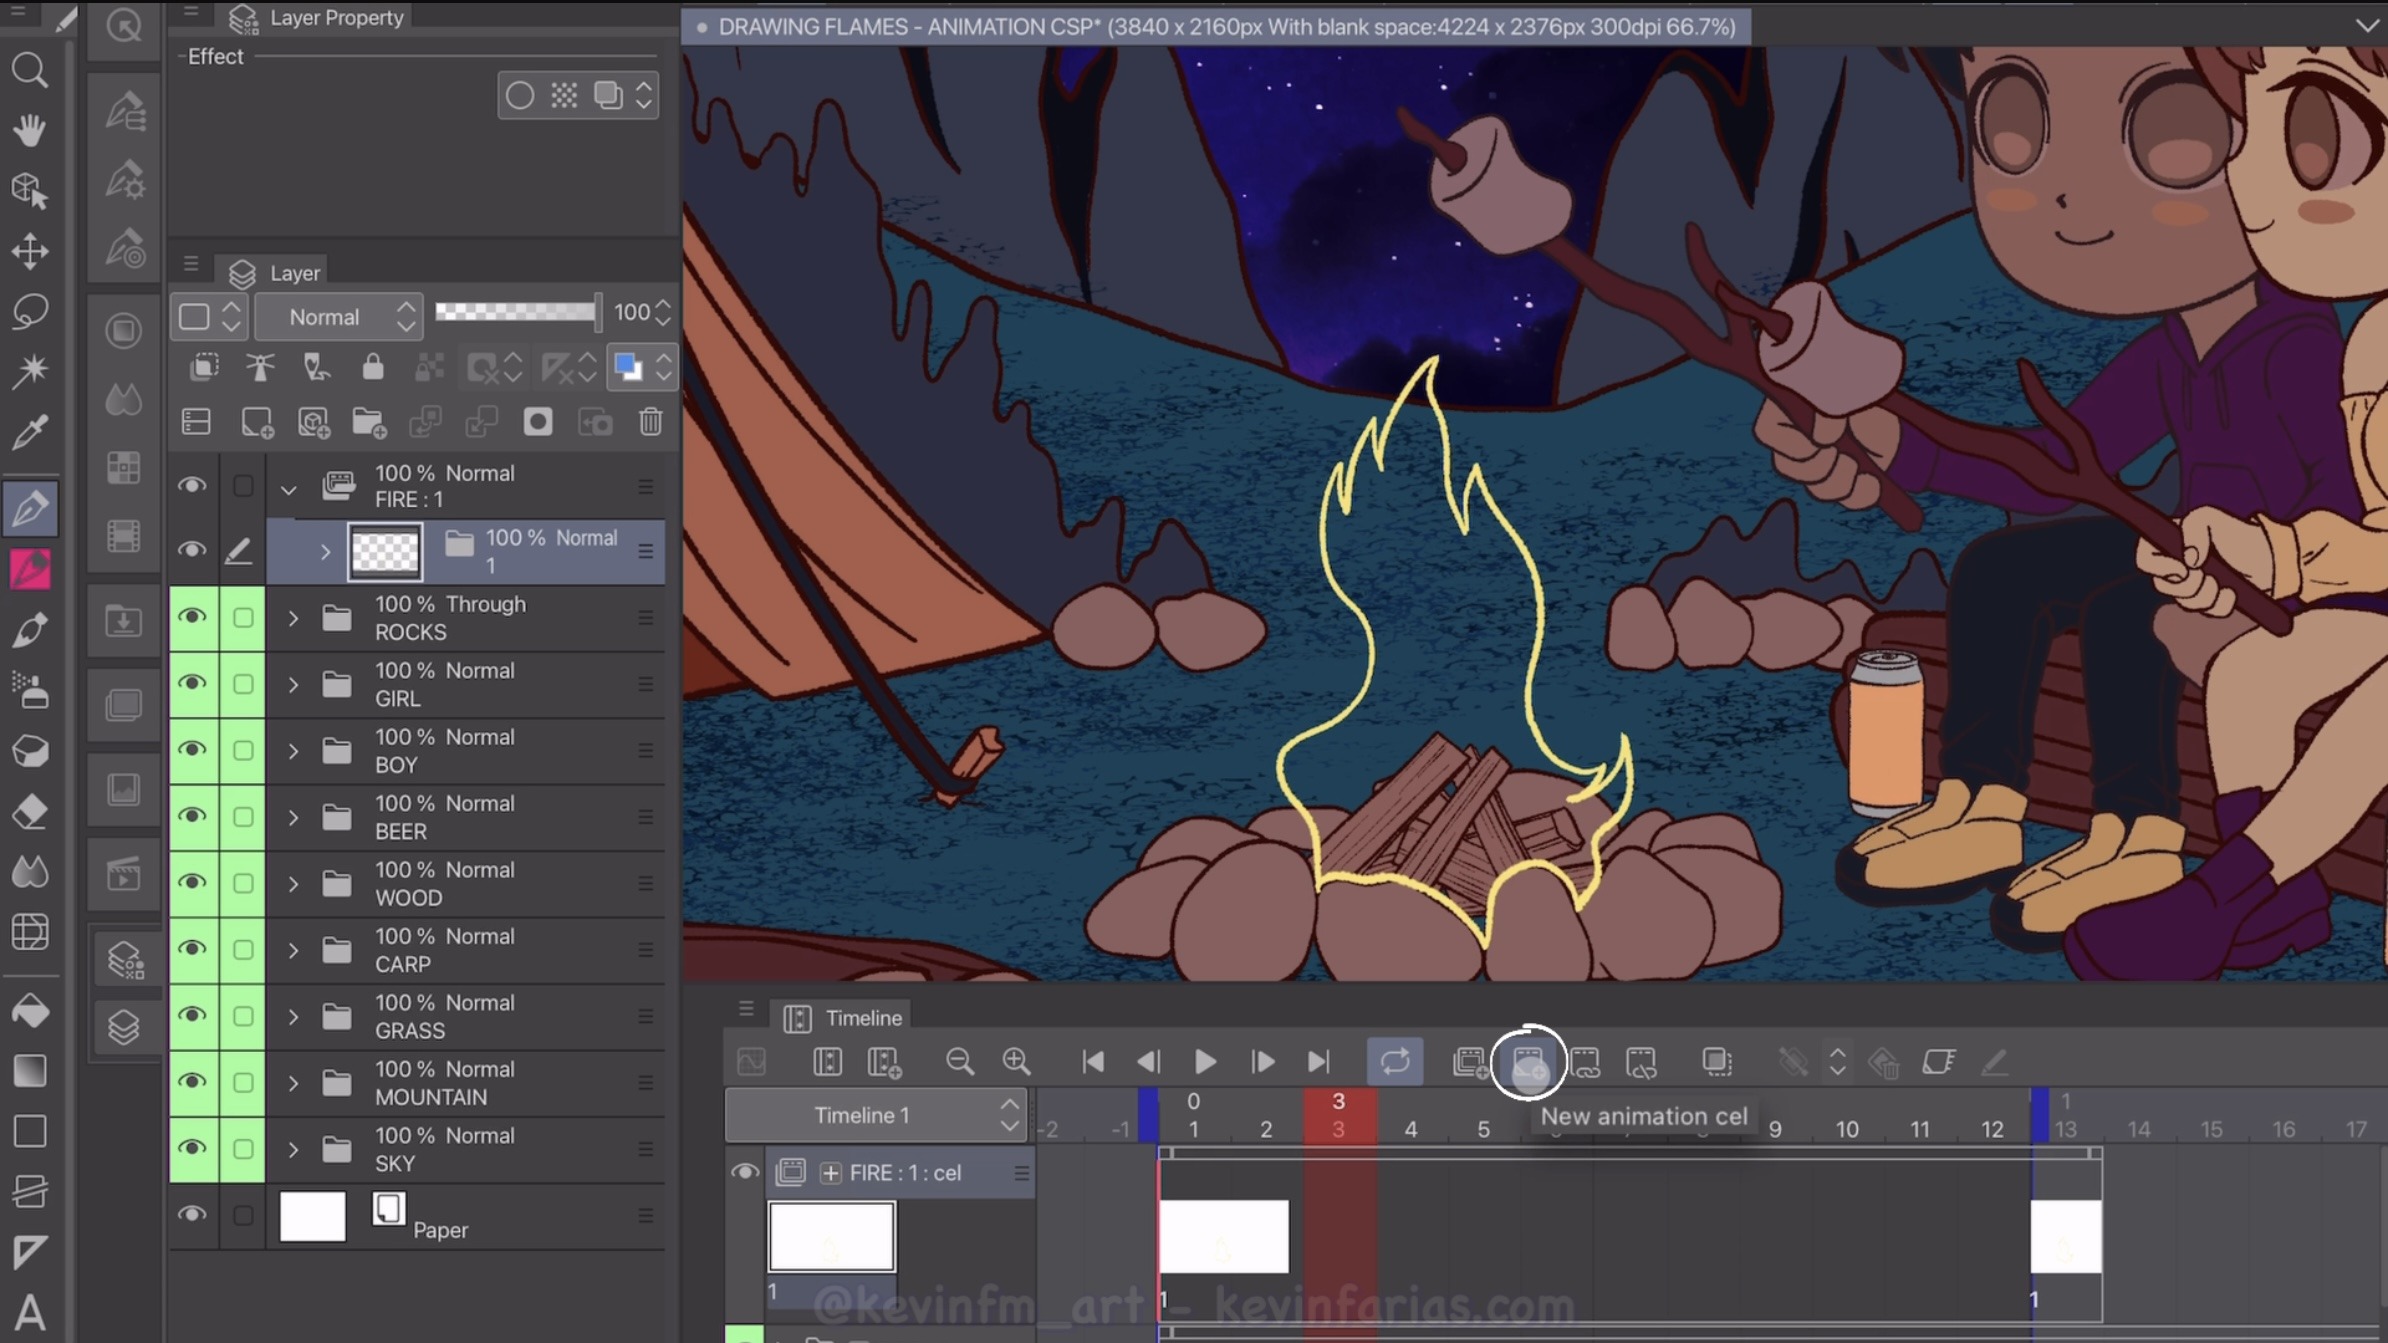
Task: Create a layer mask
Action: coord(538,422)
